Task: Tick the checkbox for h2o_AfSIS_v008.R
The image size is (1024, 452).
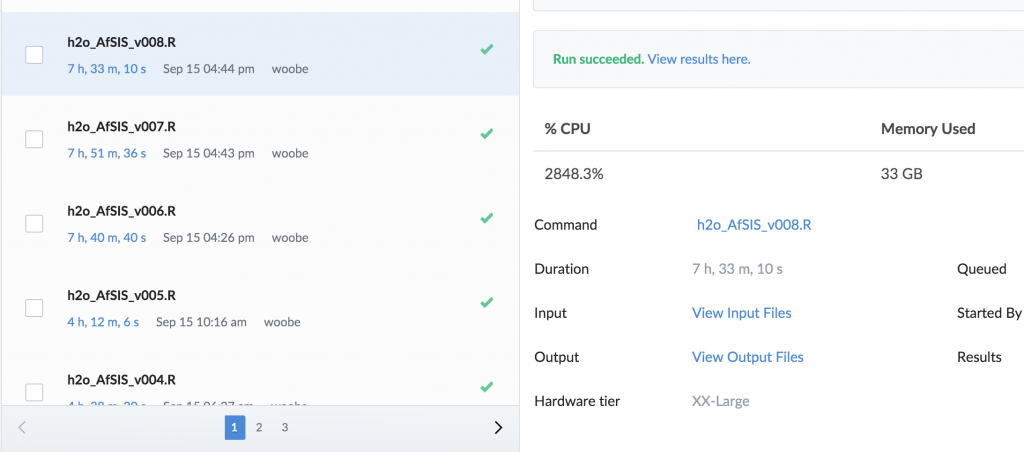Action: tap(34, 55)
